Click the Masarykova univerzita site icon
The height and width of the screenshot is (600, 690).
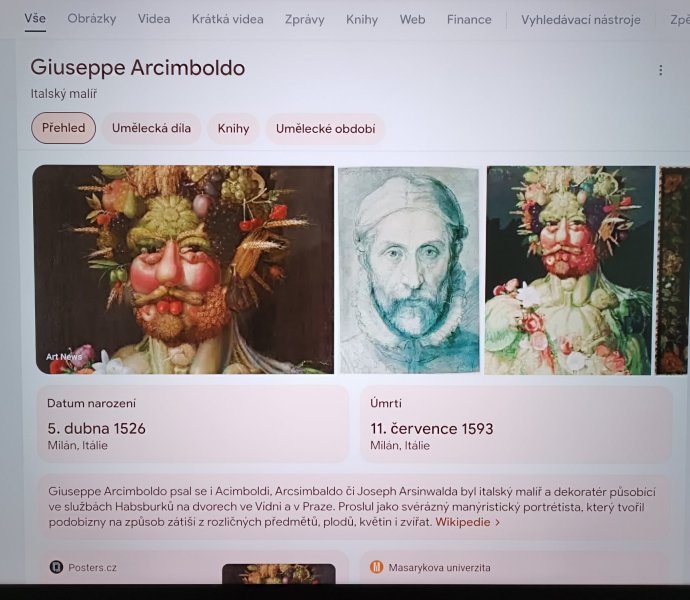point(376,567)
